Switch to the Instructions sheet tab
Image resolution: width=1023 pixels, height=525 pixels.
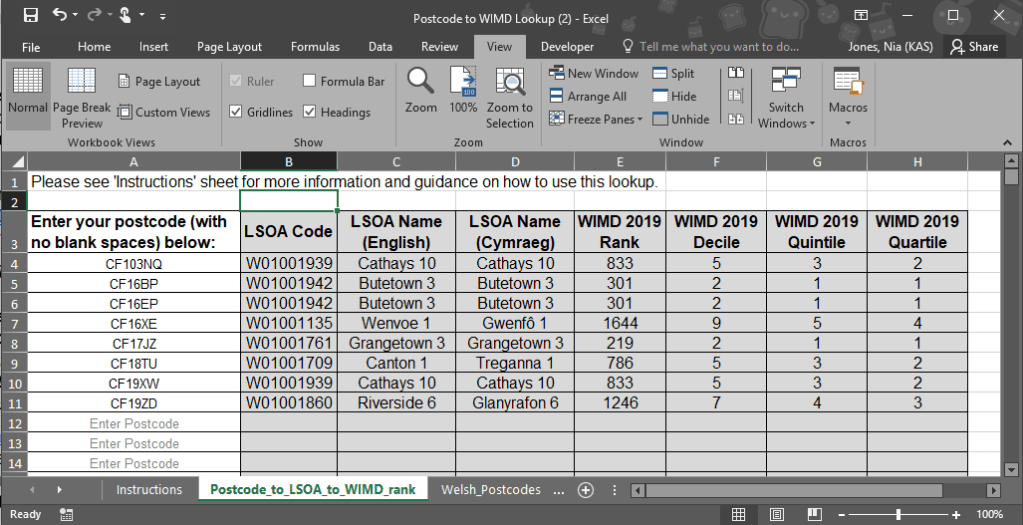tap(149, 490)
